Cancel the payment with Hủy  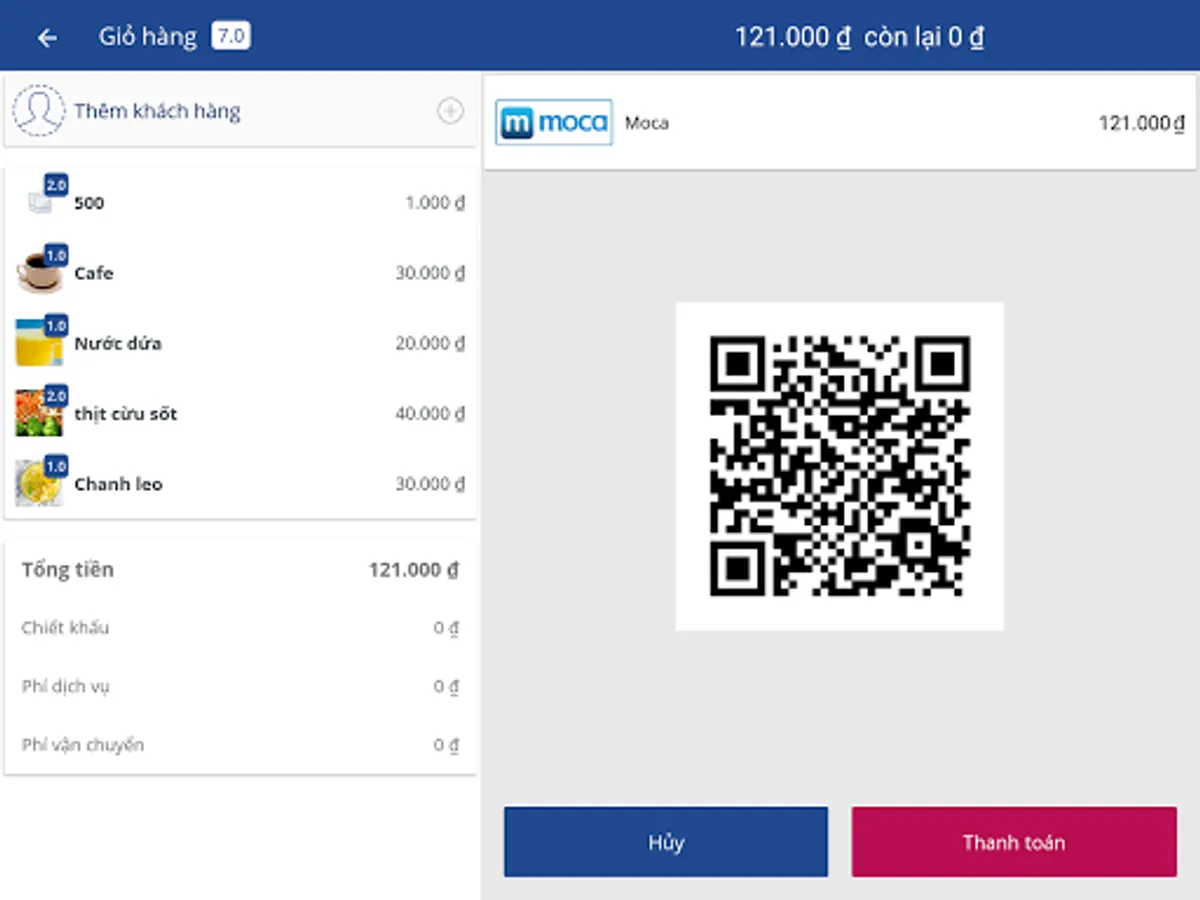666,842
